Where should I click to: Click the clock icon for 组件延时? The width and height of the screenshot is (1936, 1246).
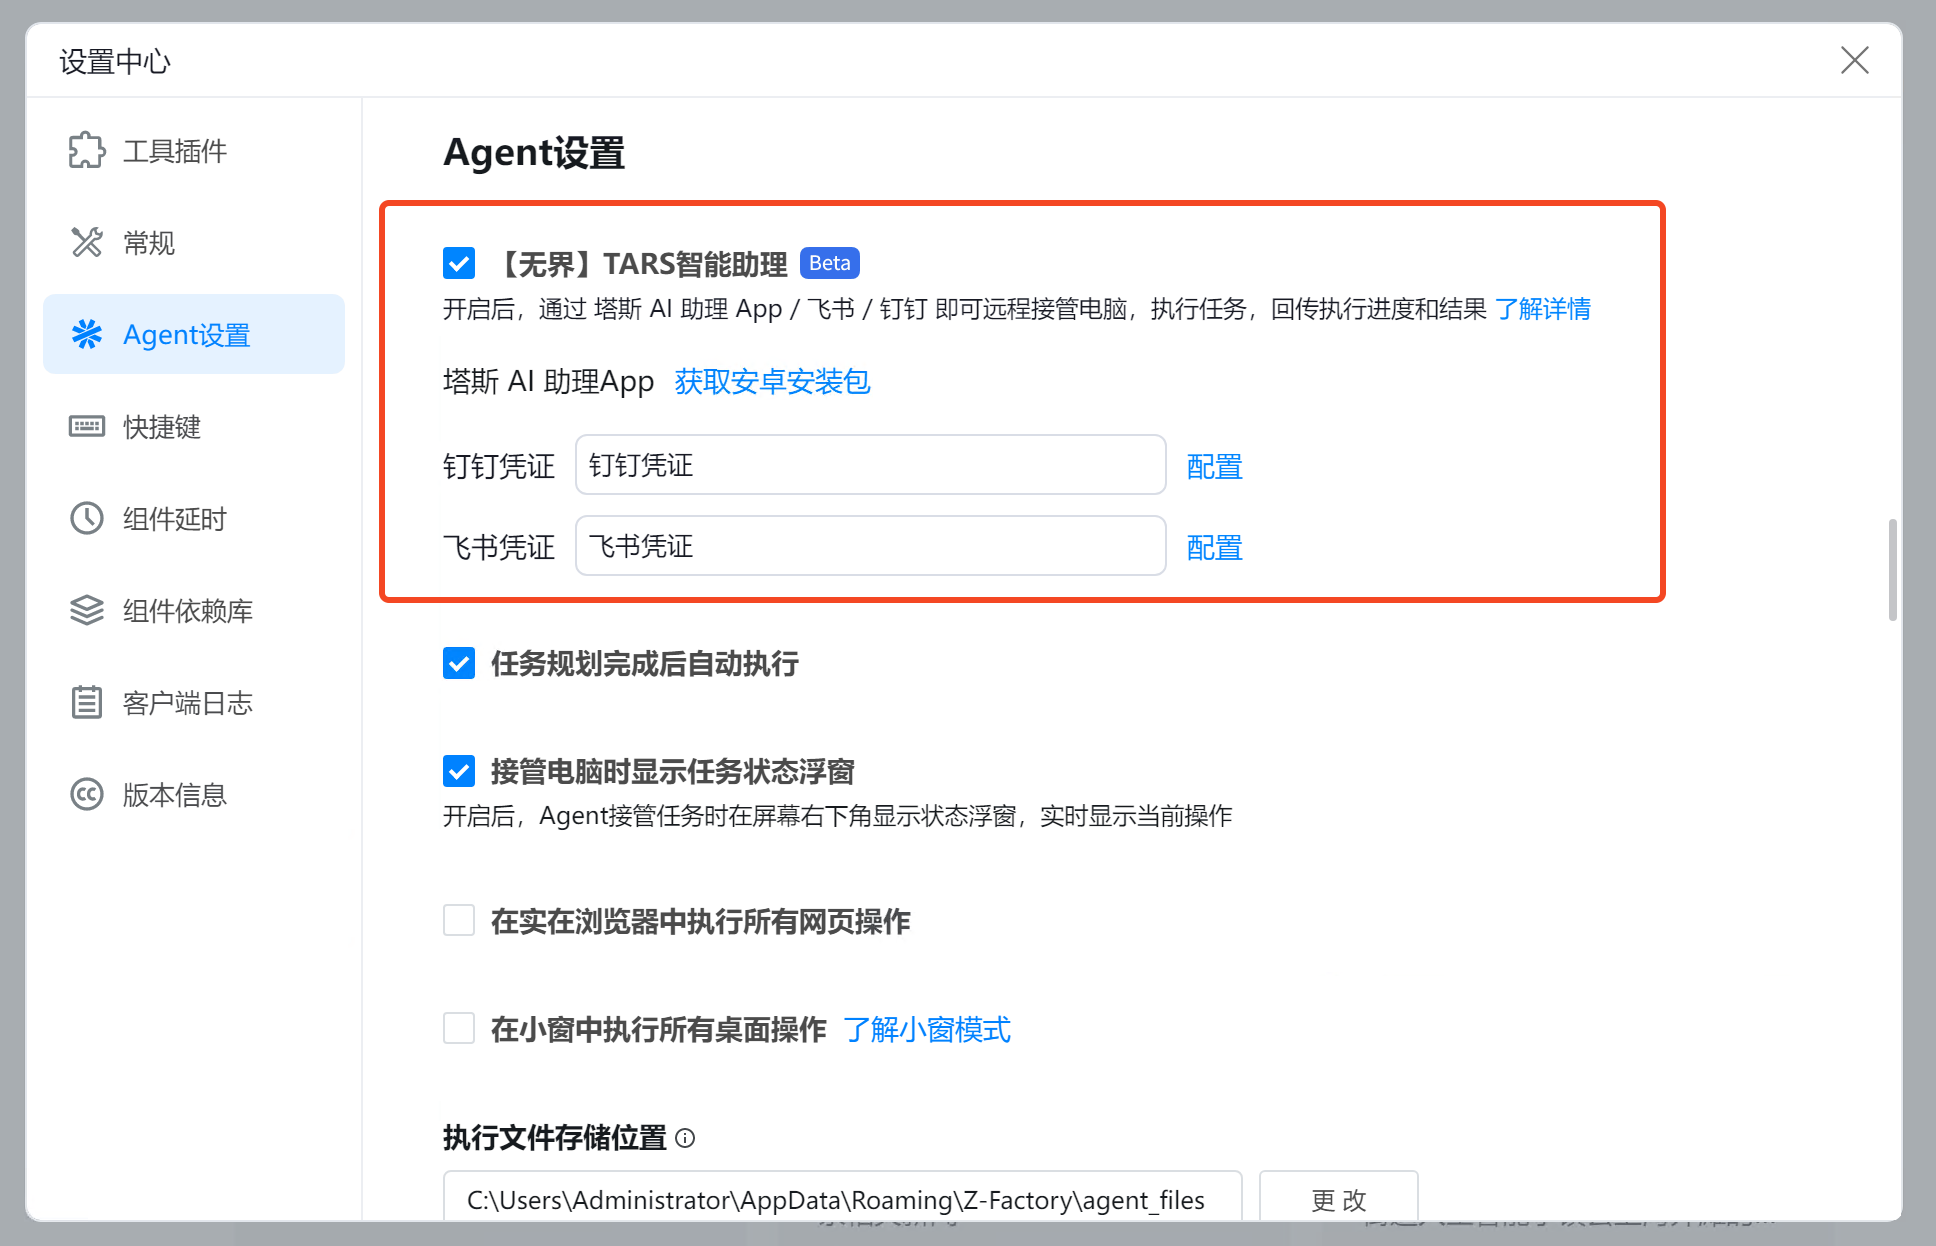[x=87, y=518]
